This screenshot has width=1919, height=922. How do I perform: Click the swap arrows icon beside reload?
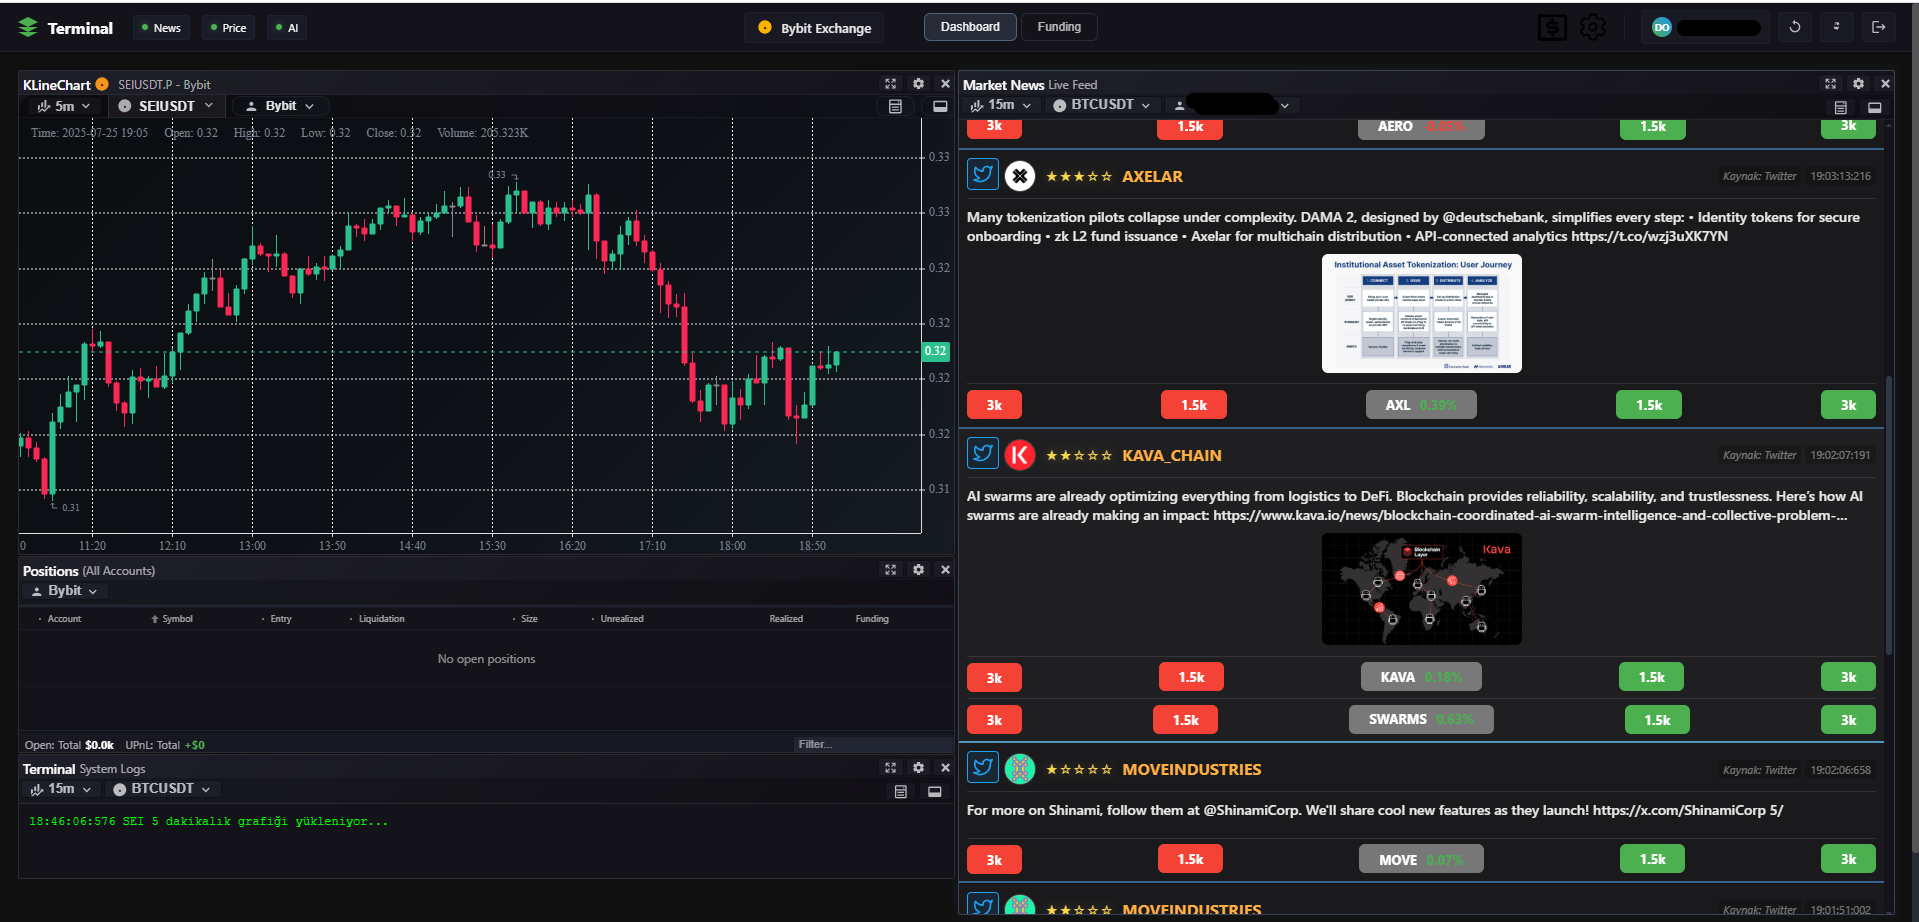point(1836,27)
